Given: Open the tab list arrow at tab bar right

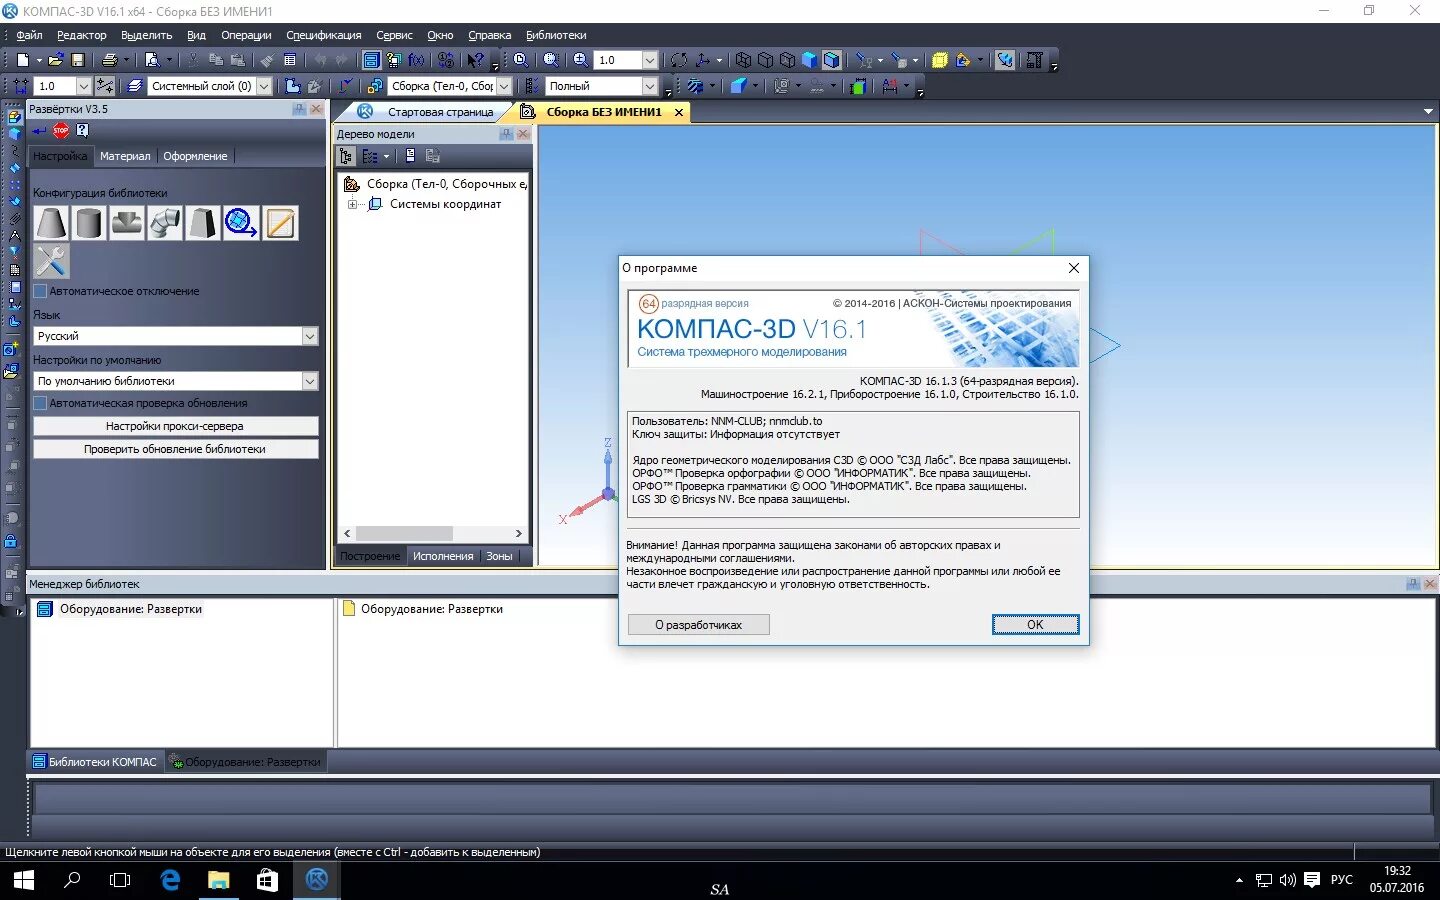Looking at the screenshot, I should tap(1428, 112).
